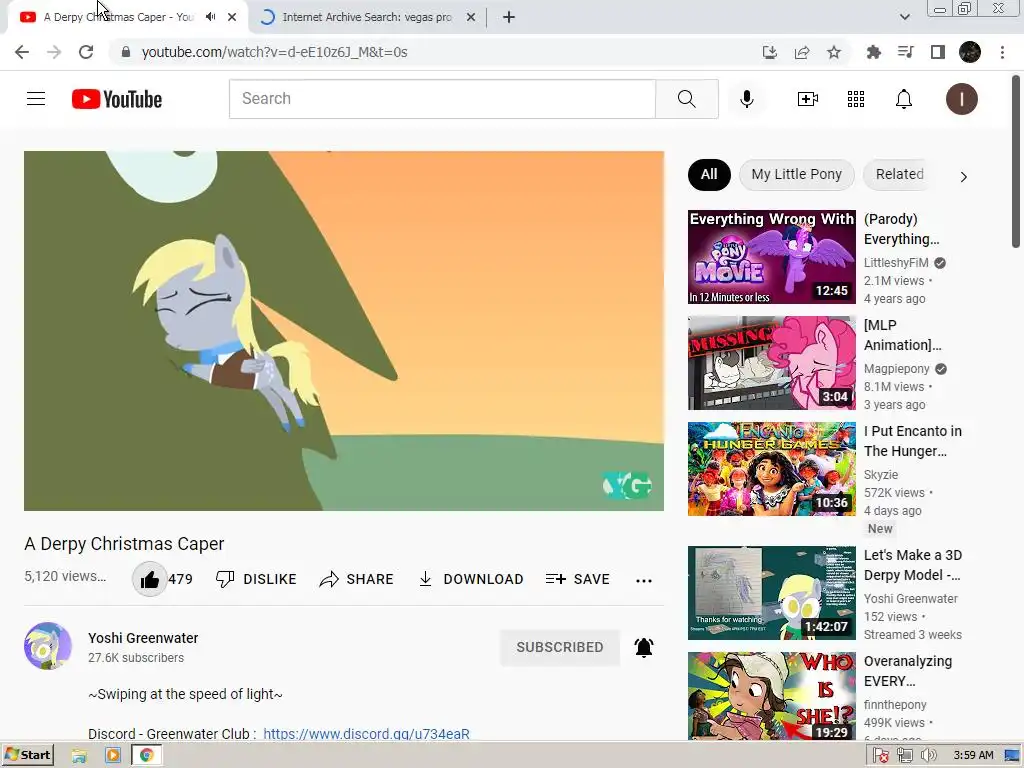Viewport: 1024px width, 768px height.
Task: Open the Chrome profile avatar
Action: (x=969, y=52)
